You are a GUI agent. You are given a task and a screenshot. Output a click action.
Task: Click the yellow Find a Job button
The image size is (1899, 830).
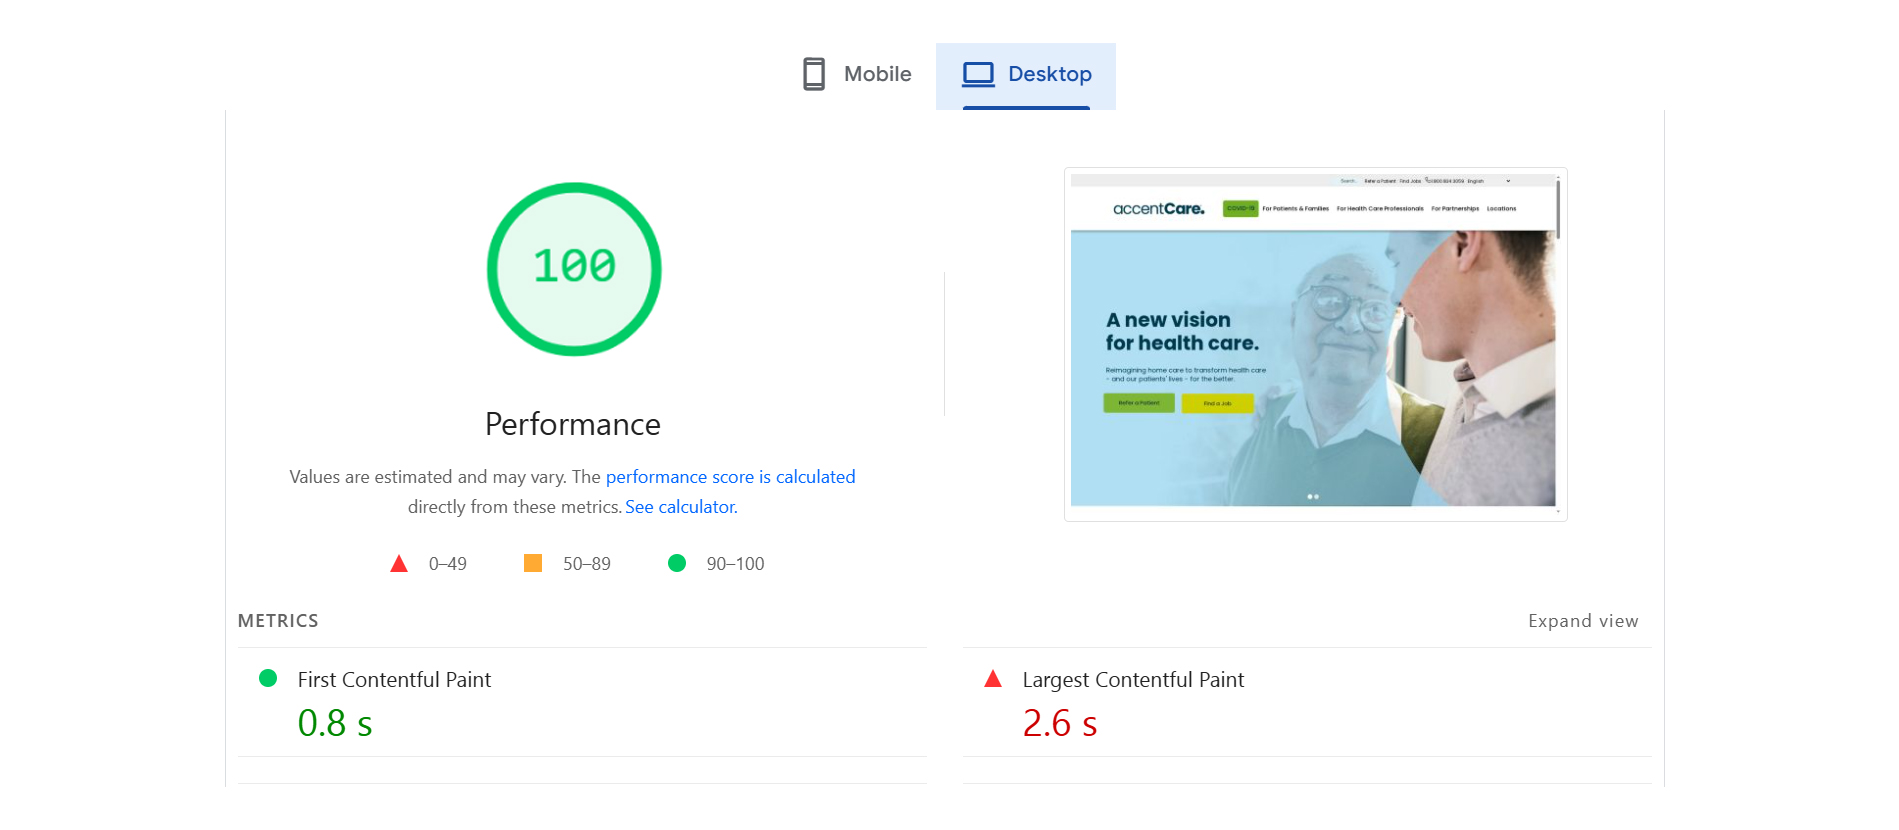tap(1217, 403)
